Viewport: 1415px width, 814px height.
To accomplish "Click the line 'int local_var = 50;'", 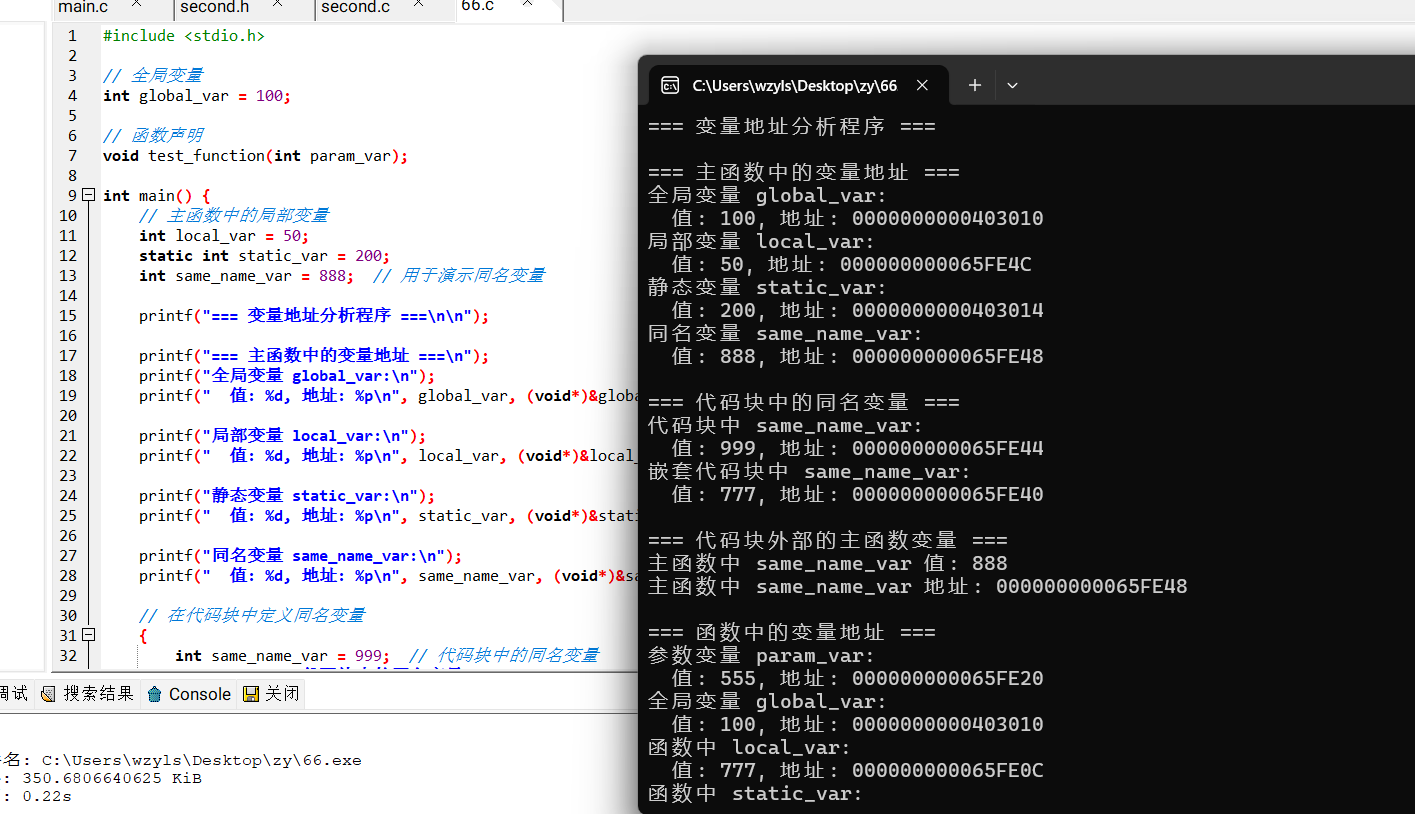I will coord(224,236).
